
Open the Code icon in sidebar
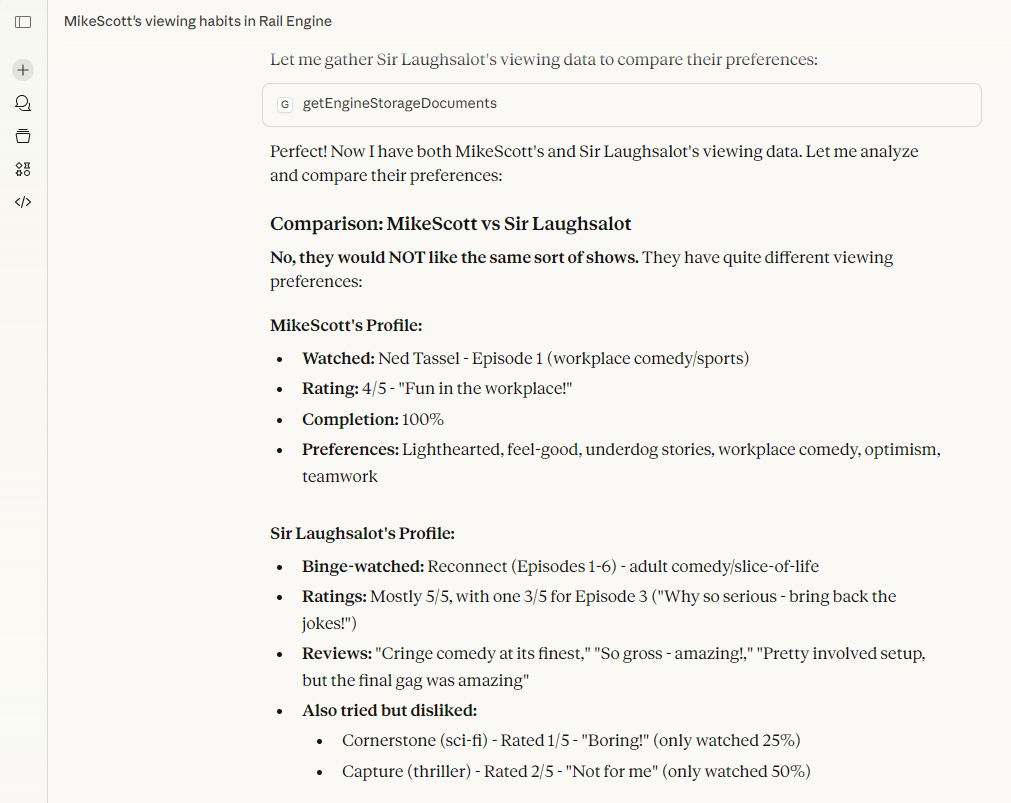point(23,202)
